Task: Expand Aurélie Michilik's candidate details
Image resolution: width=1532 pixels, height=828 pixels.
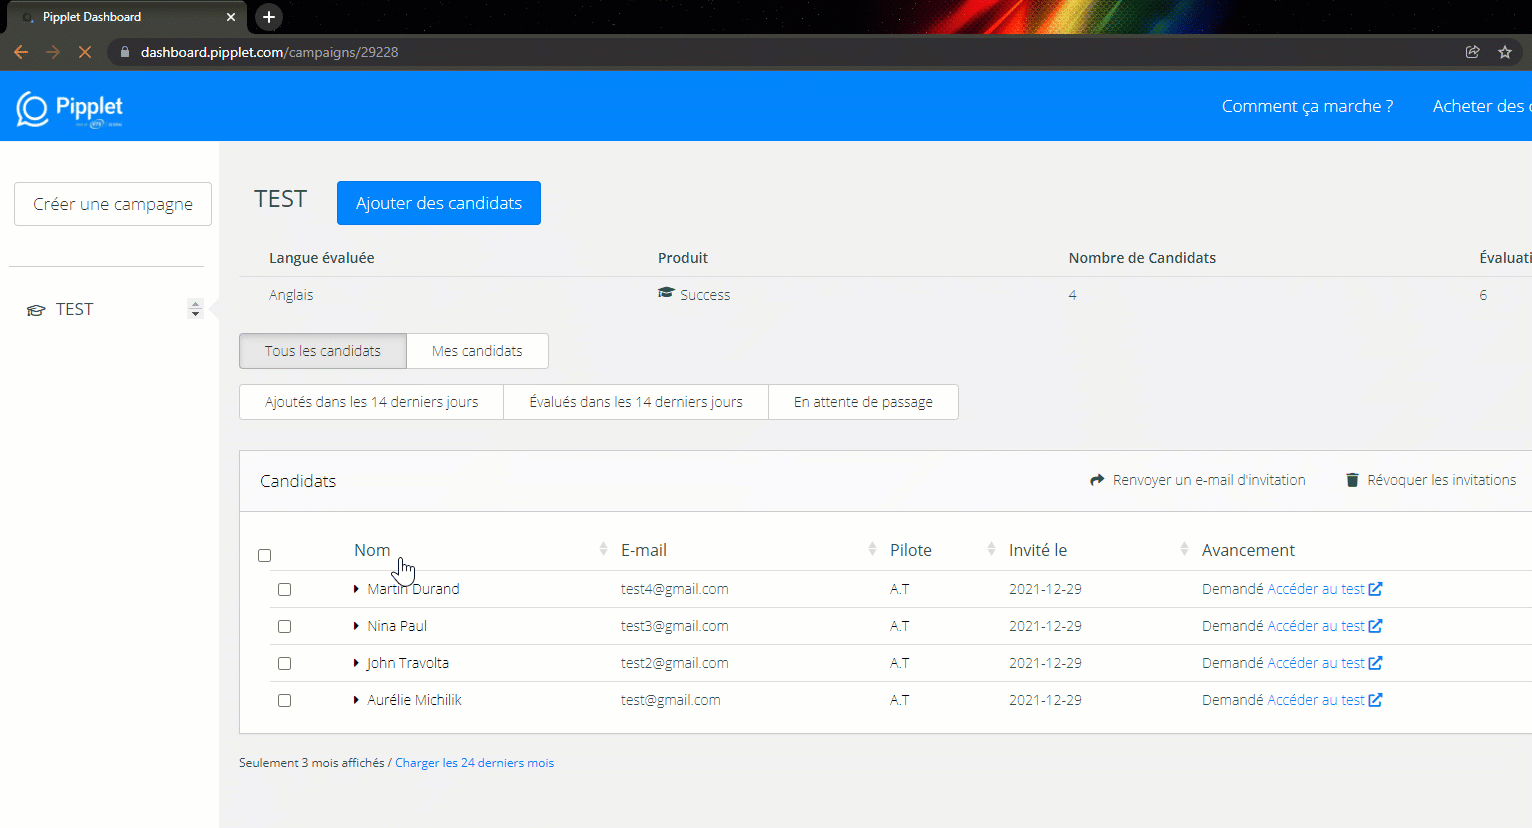Action: (356, 700)
